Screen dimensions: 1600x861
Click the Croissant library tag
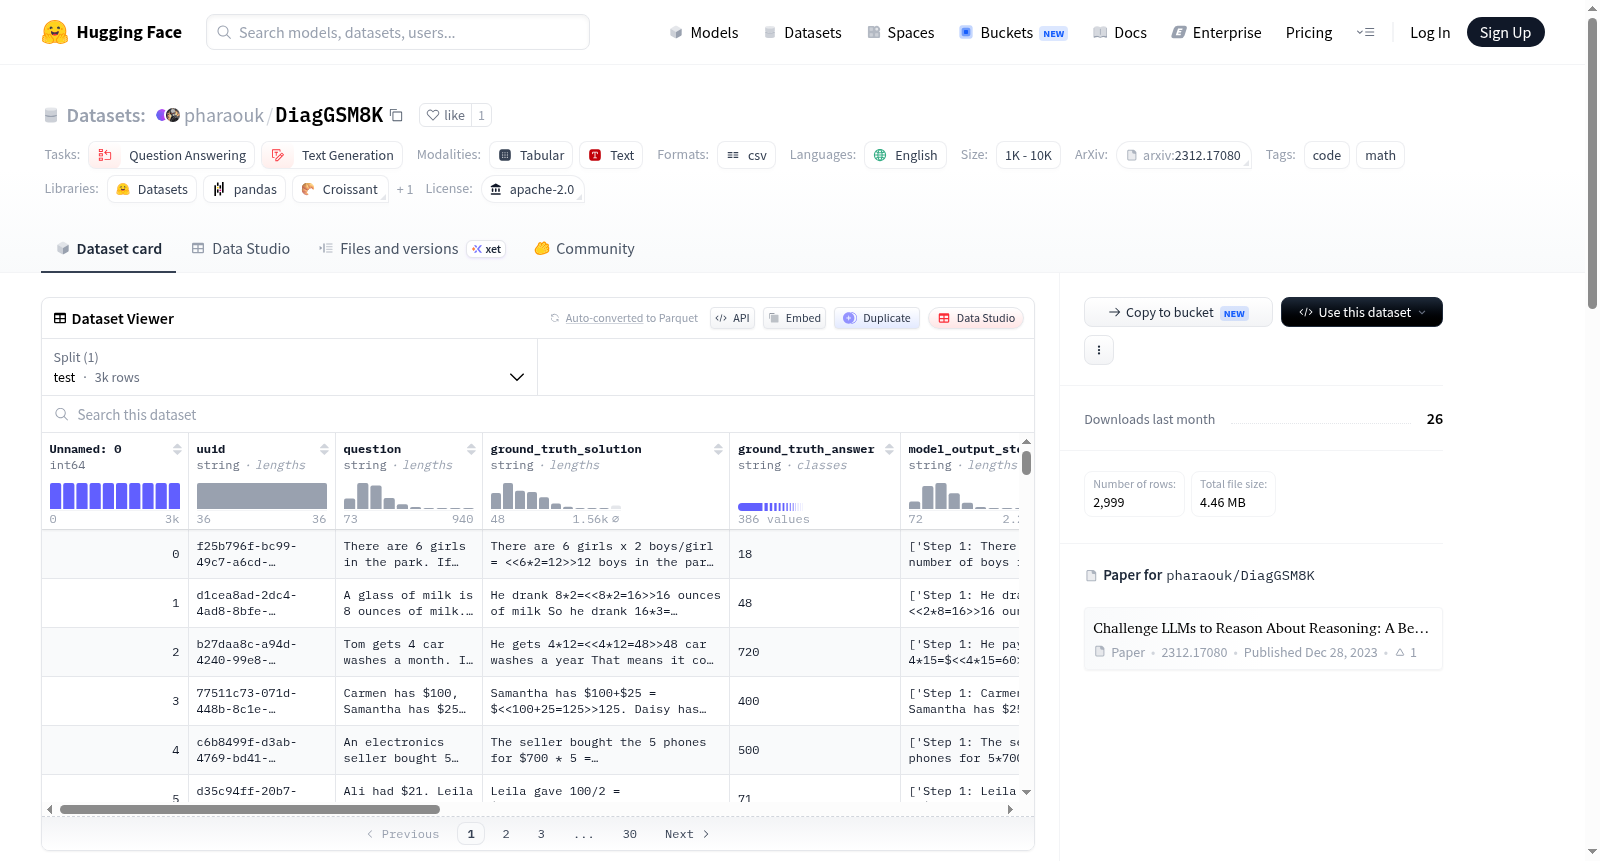(340, 189)
